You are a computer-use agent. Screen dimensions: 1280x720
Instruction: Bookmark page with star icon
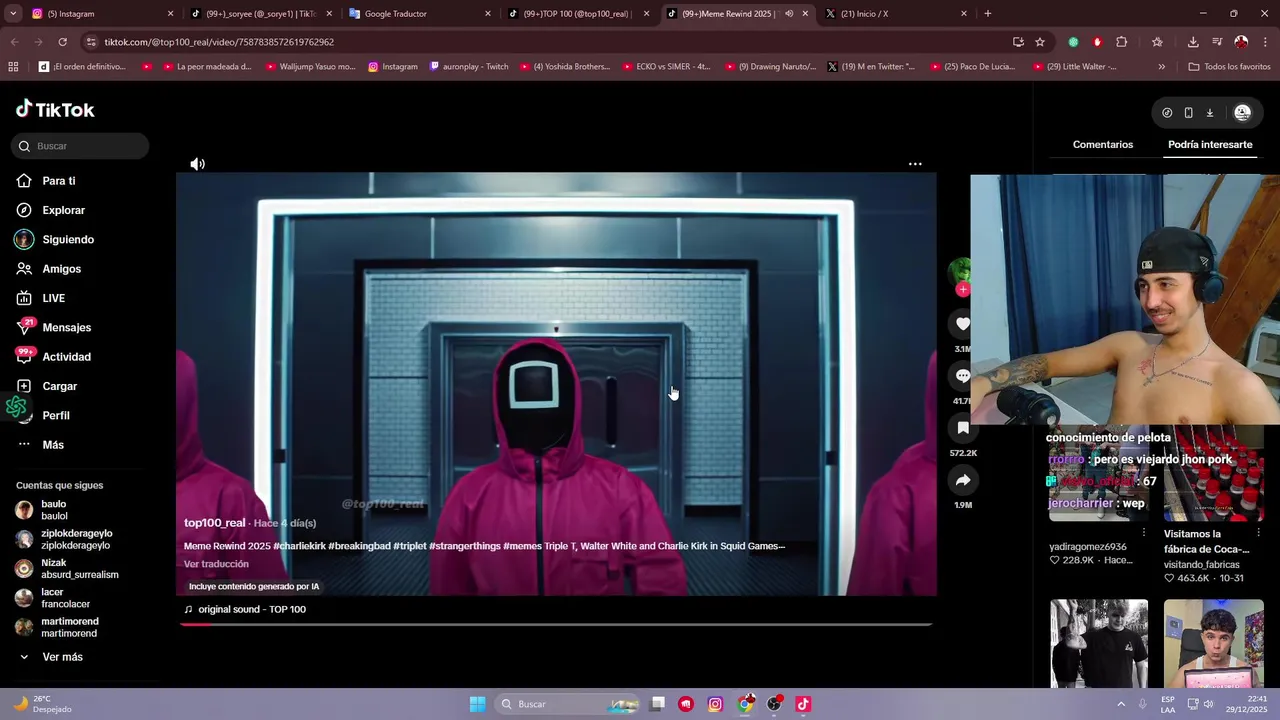(x=1040, y=42)
